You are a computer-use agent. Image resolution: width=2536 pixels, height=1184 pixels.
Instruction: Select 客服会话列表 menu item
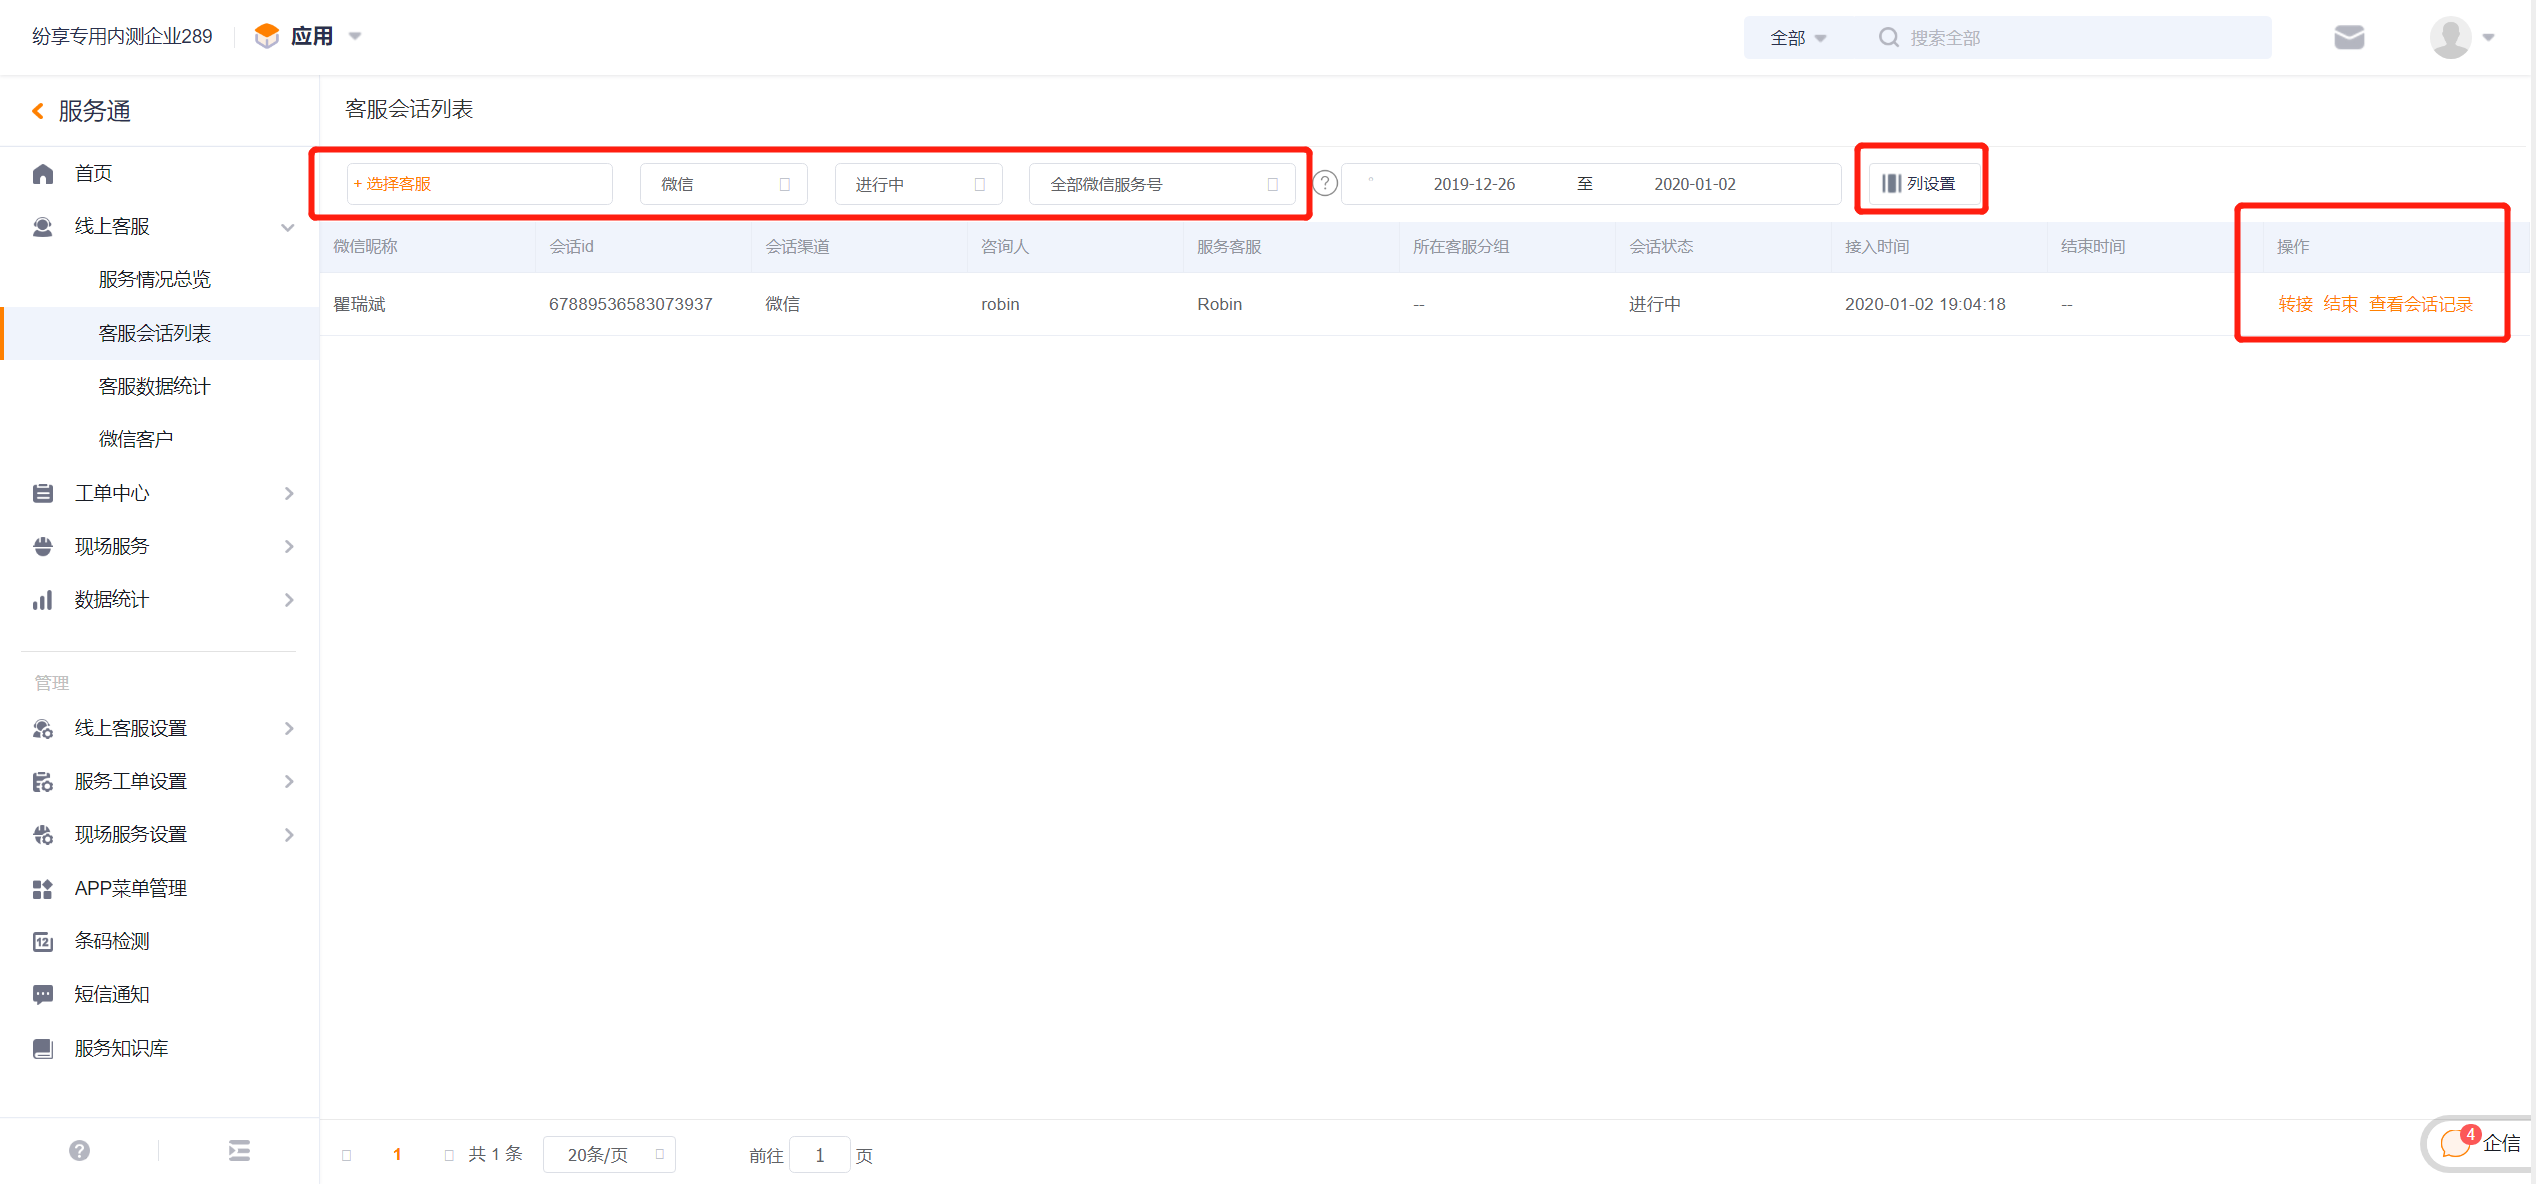tap(160, 333)
